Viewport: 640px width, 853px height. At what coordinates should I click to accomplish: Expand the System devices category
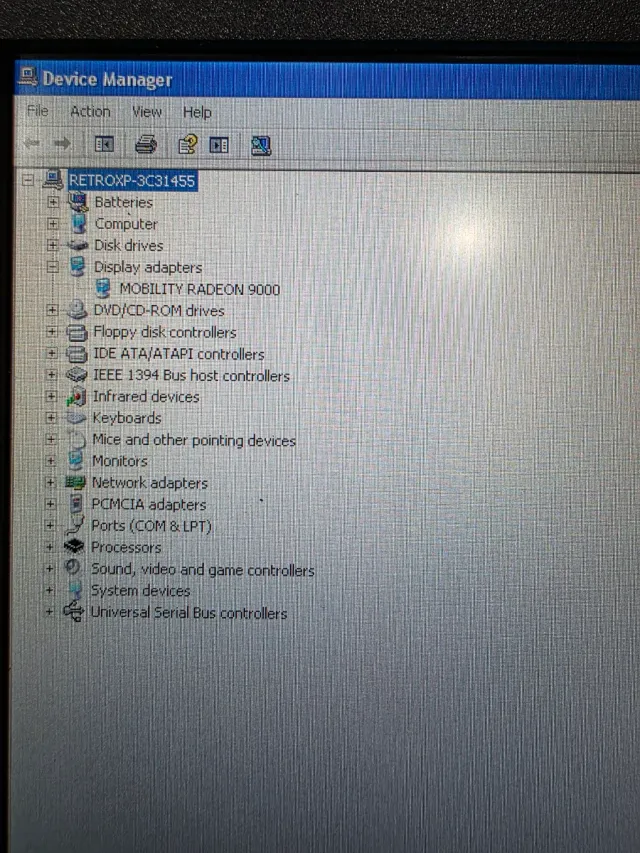(50, 590)
